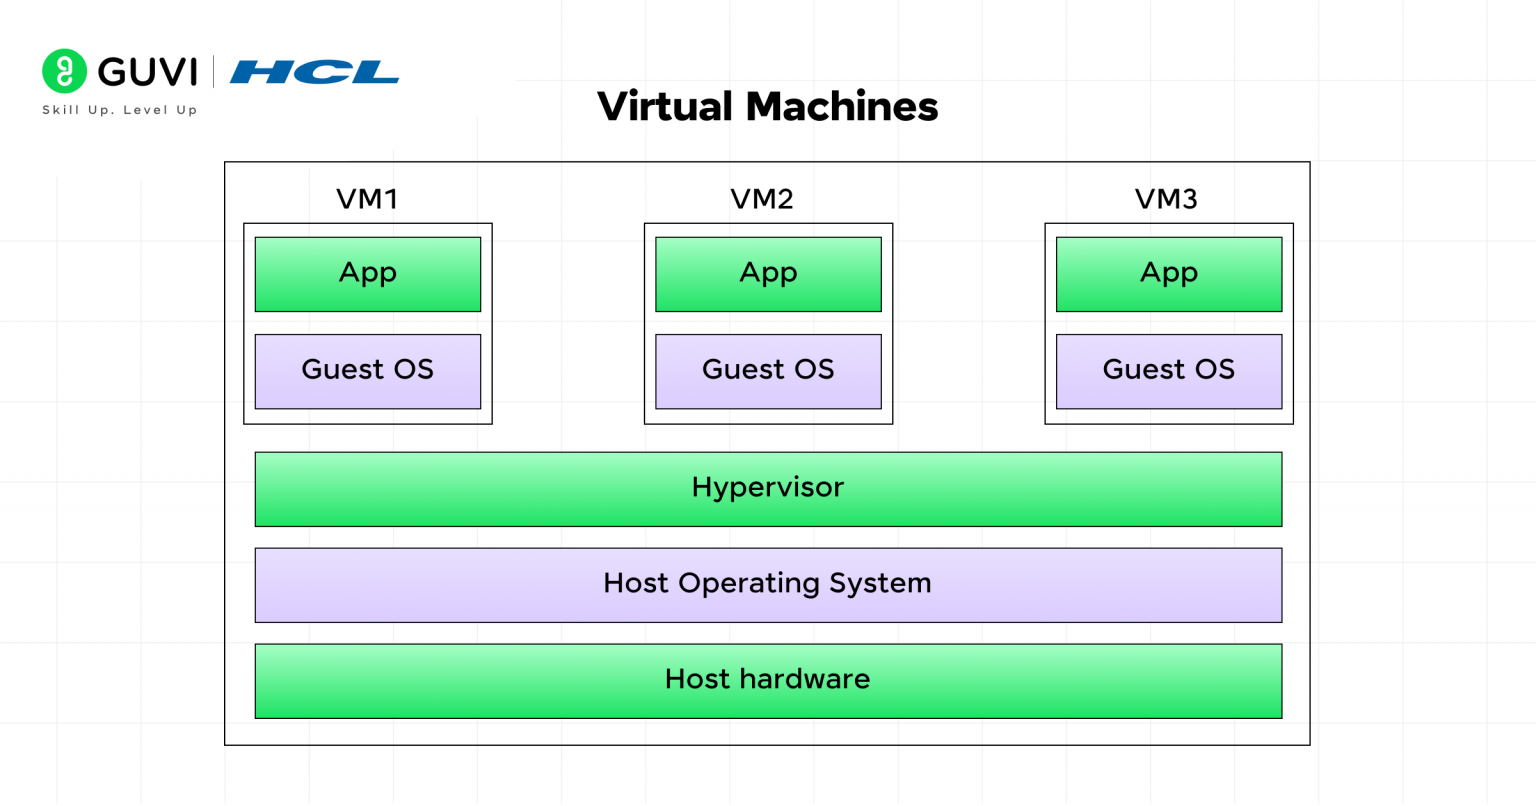This screenshot has width=1536, height=806.
Task: Click the GUVI logo icon
Action: pyautogui.click(x=62, y=70)
